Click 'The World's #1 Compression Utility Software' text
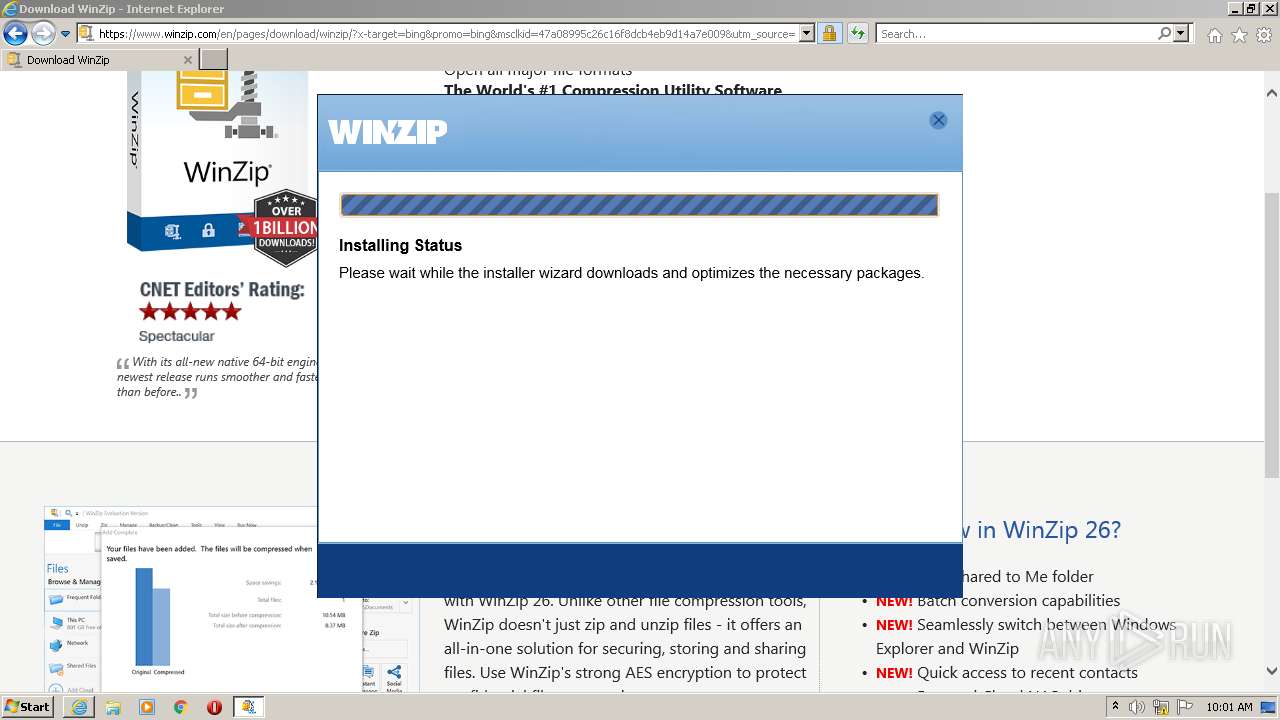The image size is (1280, 720). [x=613, y=90]
